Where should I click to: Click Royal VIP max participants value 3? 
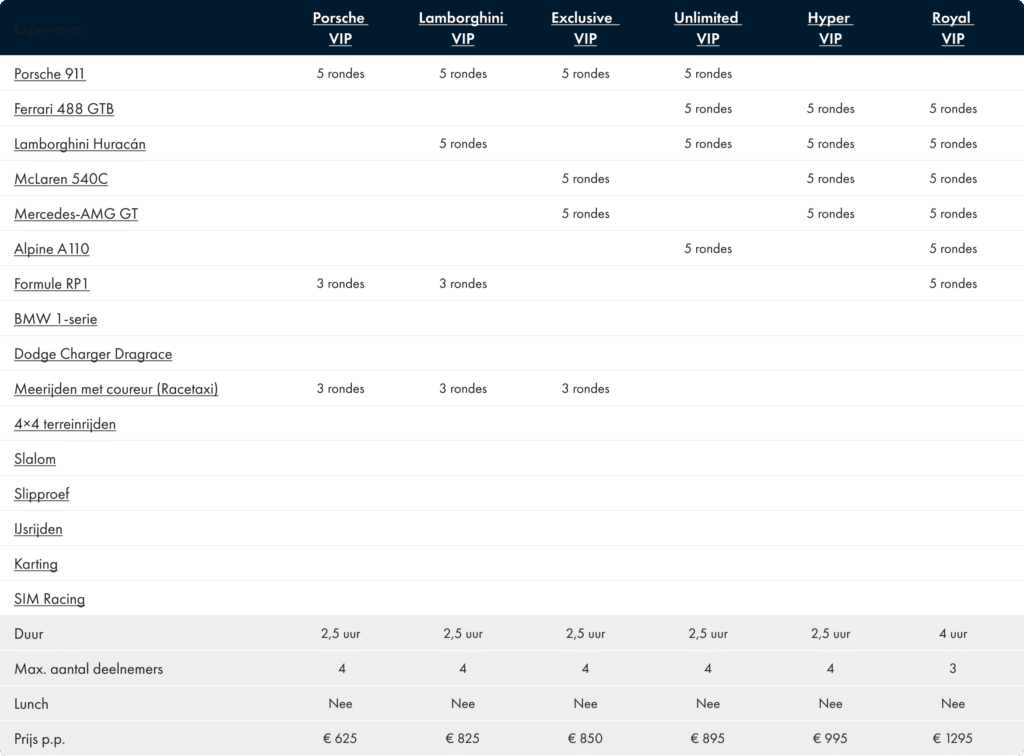[953, 669]
